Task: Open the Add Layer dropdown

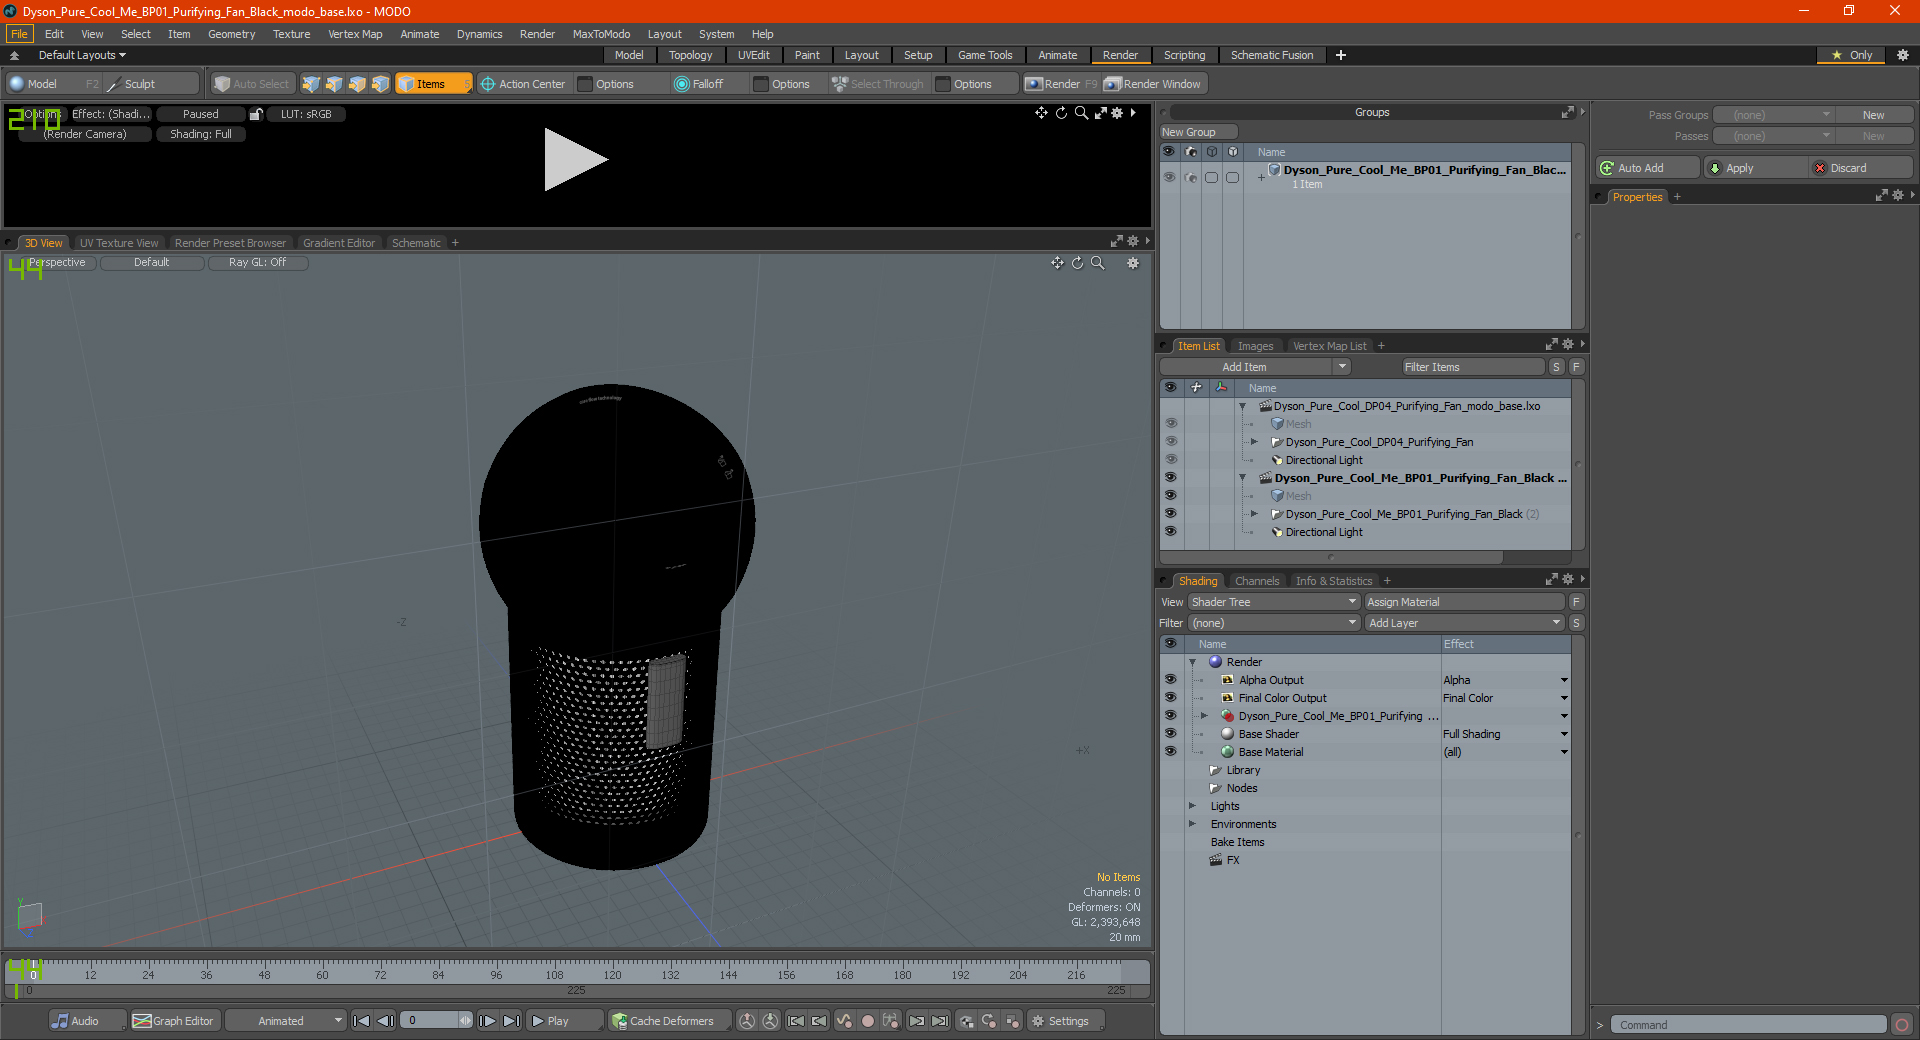Action: 1464,623
